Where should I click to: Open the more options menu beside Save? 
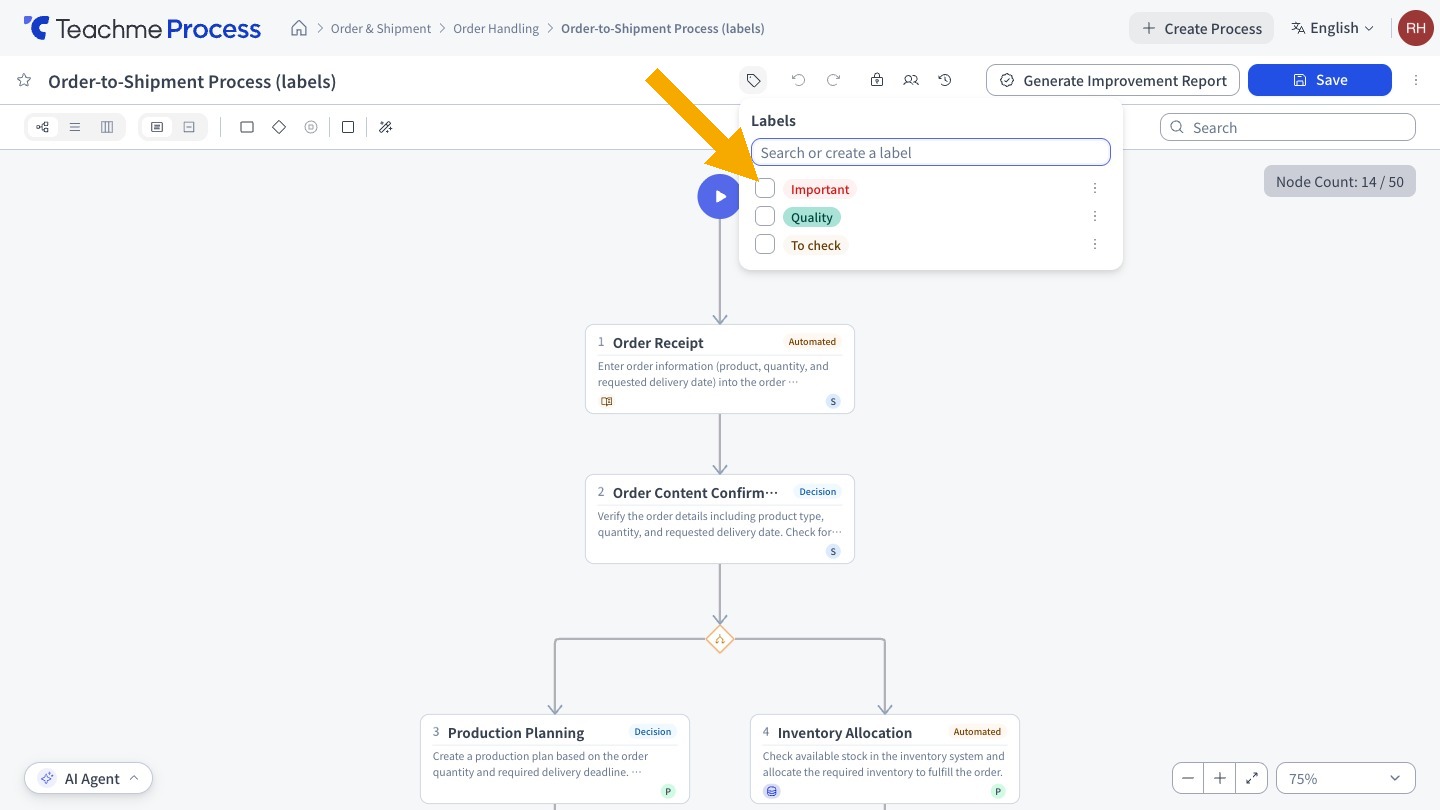(x=1416, y=80)
